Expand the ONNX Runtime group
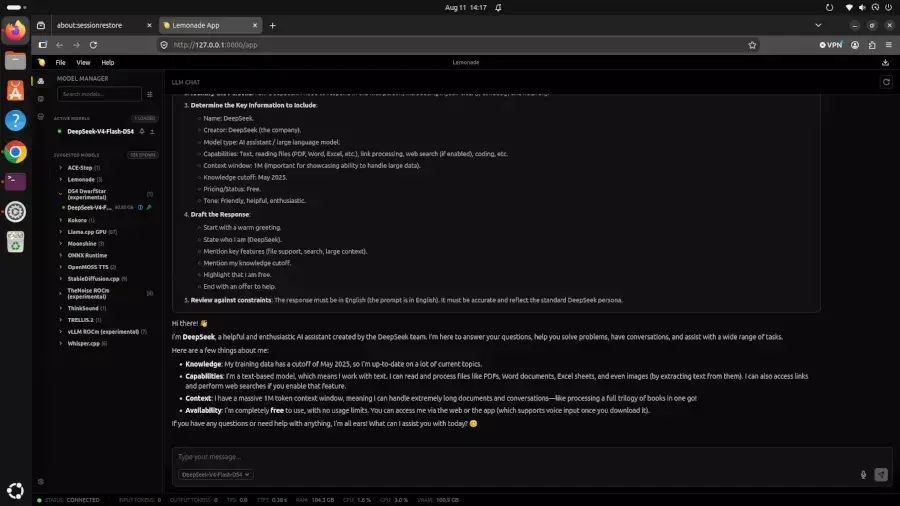The height and width of the screenshot is (506, 900). [60, 255]
